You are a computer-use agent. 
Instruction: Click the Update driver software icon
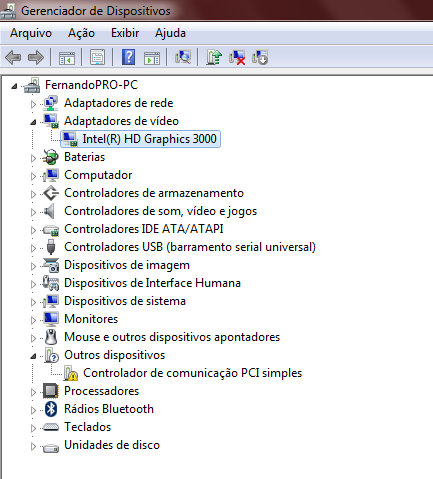[214, 57]
